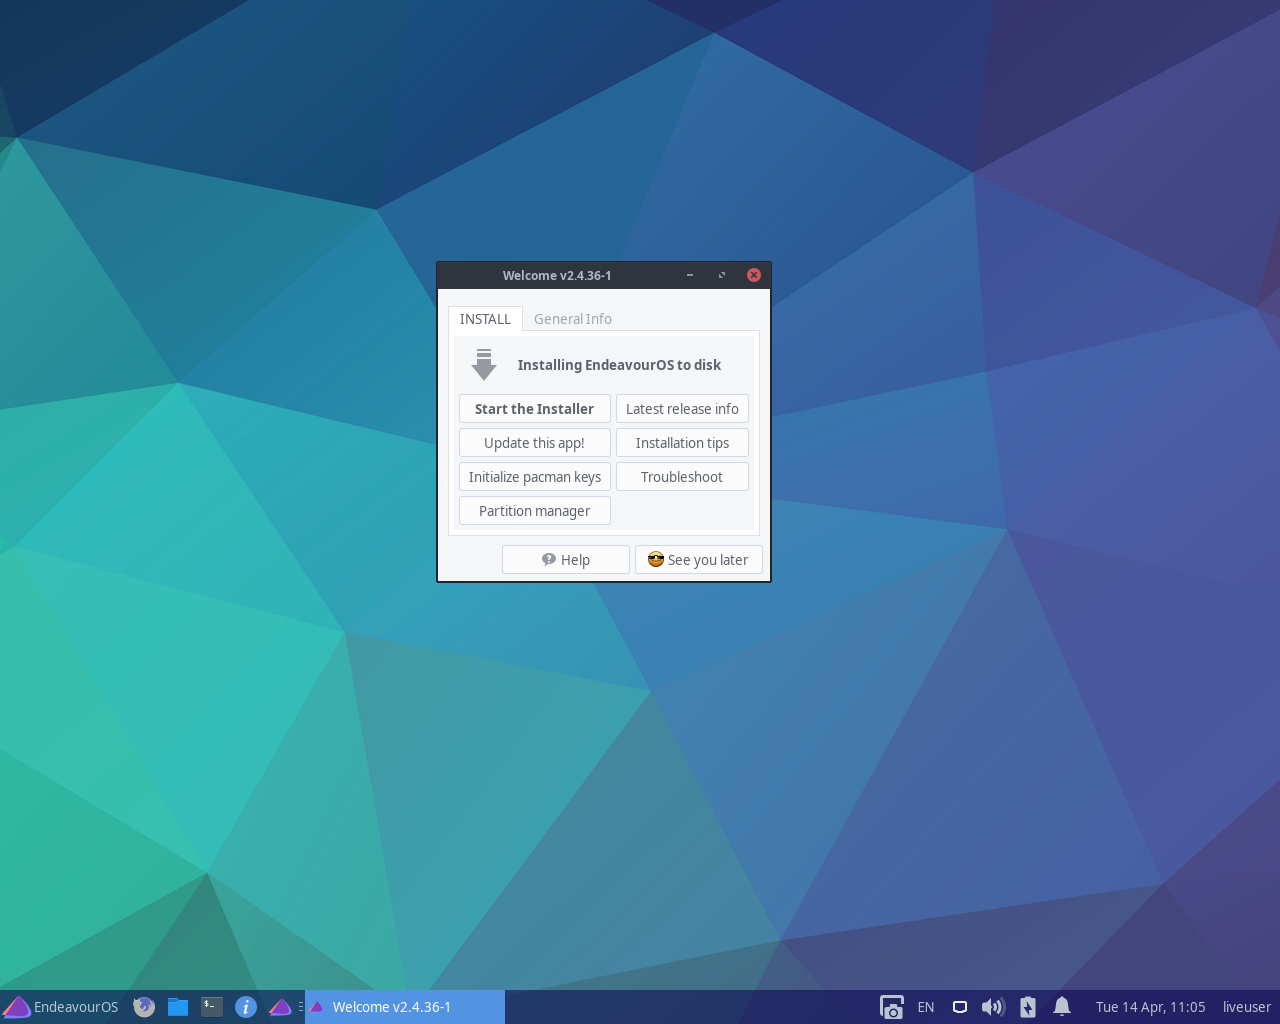Image resolution: width=1280 pixels, height=1024 pixels.
Task: Click the battery power manager icon
Action: click(1028, 1007)
